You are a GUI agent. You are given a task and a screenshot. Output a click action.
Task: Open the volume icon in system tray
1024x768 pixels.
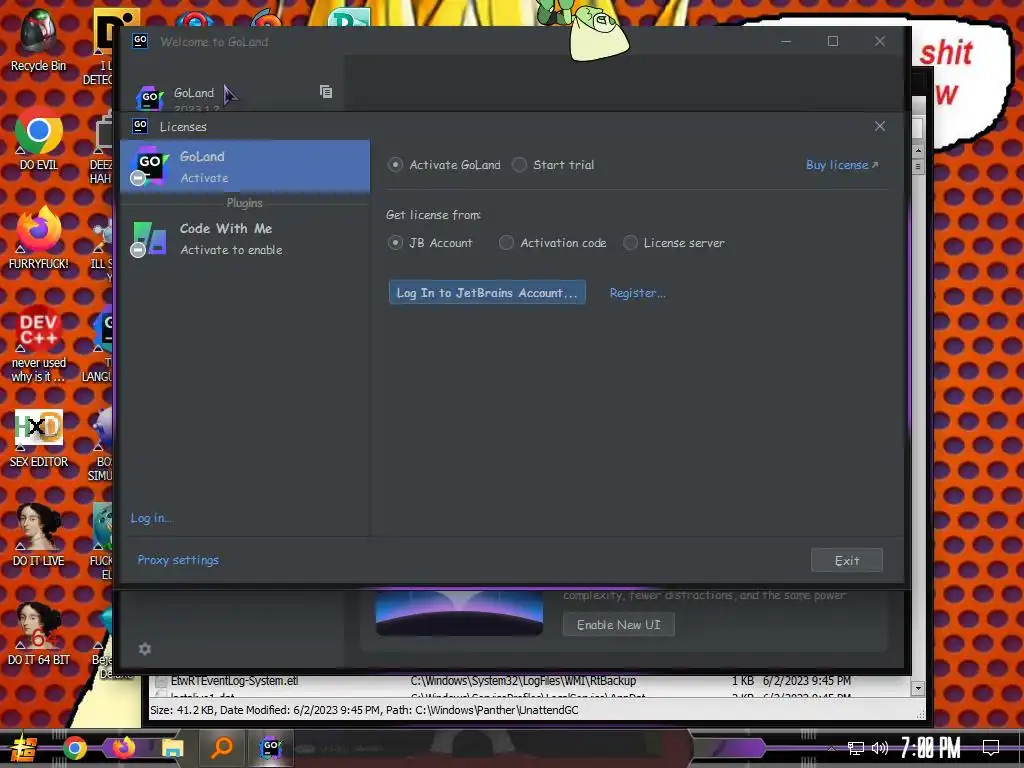pyautogui.click(x=880, y=748)
